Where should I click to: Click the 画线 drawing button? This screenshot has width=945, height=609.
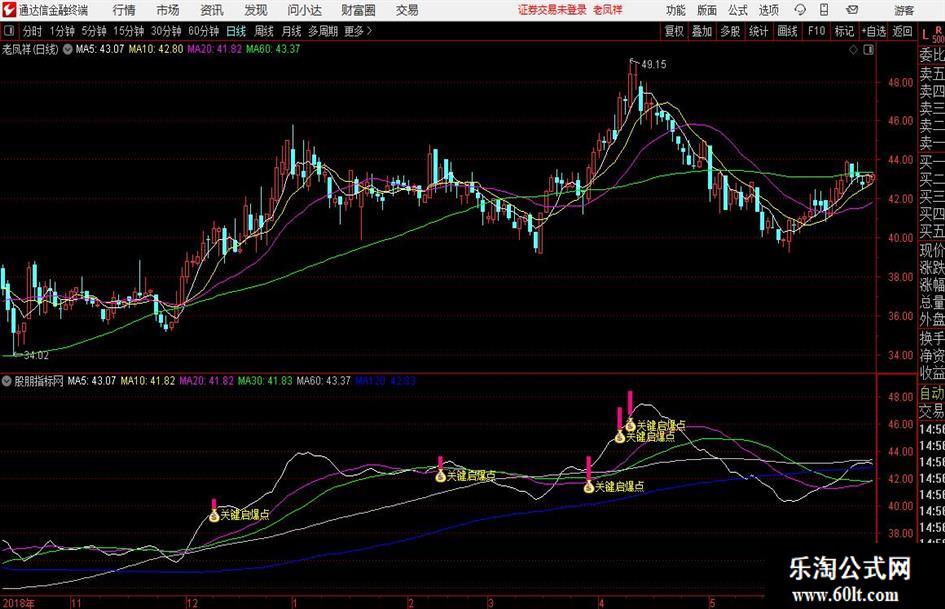pyautogui.click(x=787, y=31)
